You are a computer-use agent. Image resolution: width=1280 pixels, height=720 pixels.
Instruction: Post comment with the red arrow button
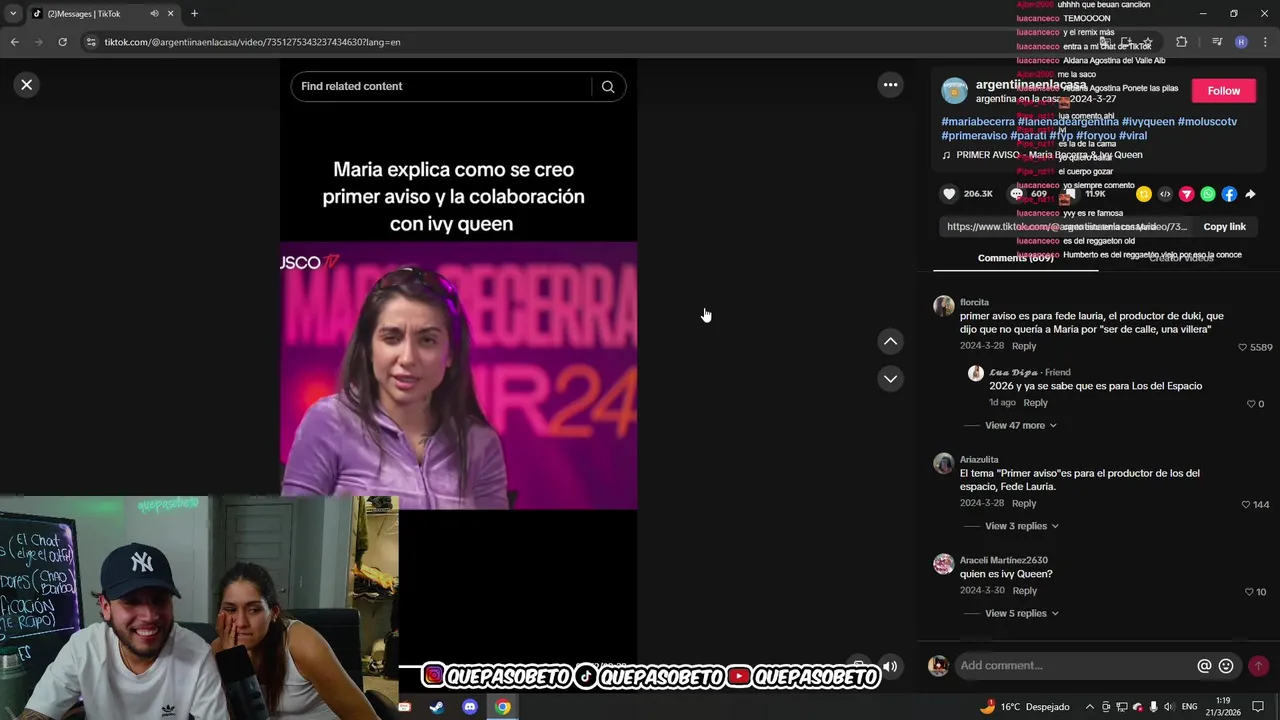point(1258,666)
